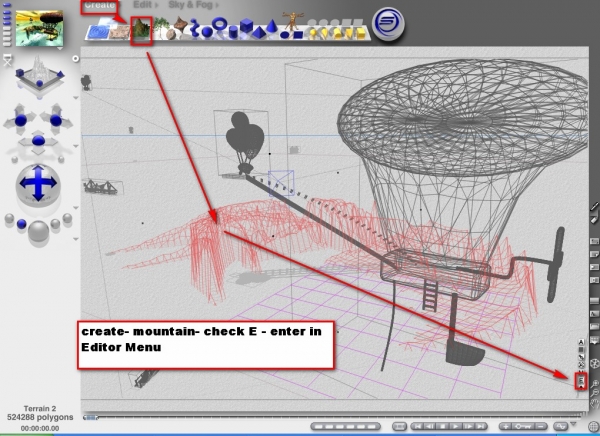Create a stone rock object
The height and width of the screenshot is (436, 600).
(x=171, y=35)
